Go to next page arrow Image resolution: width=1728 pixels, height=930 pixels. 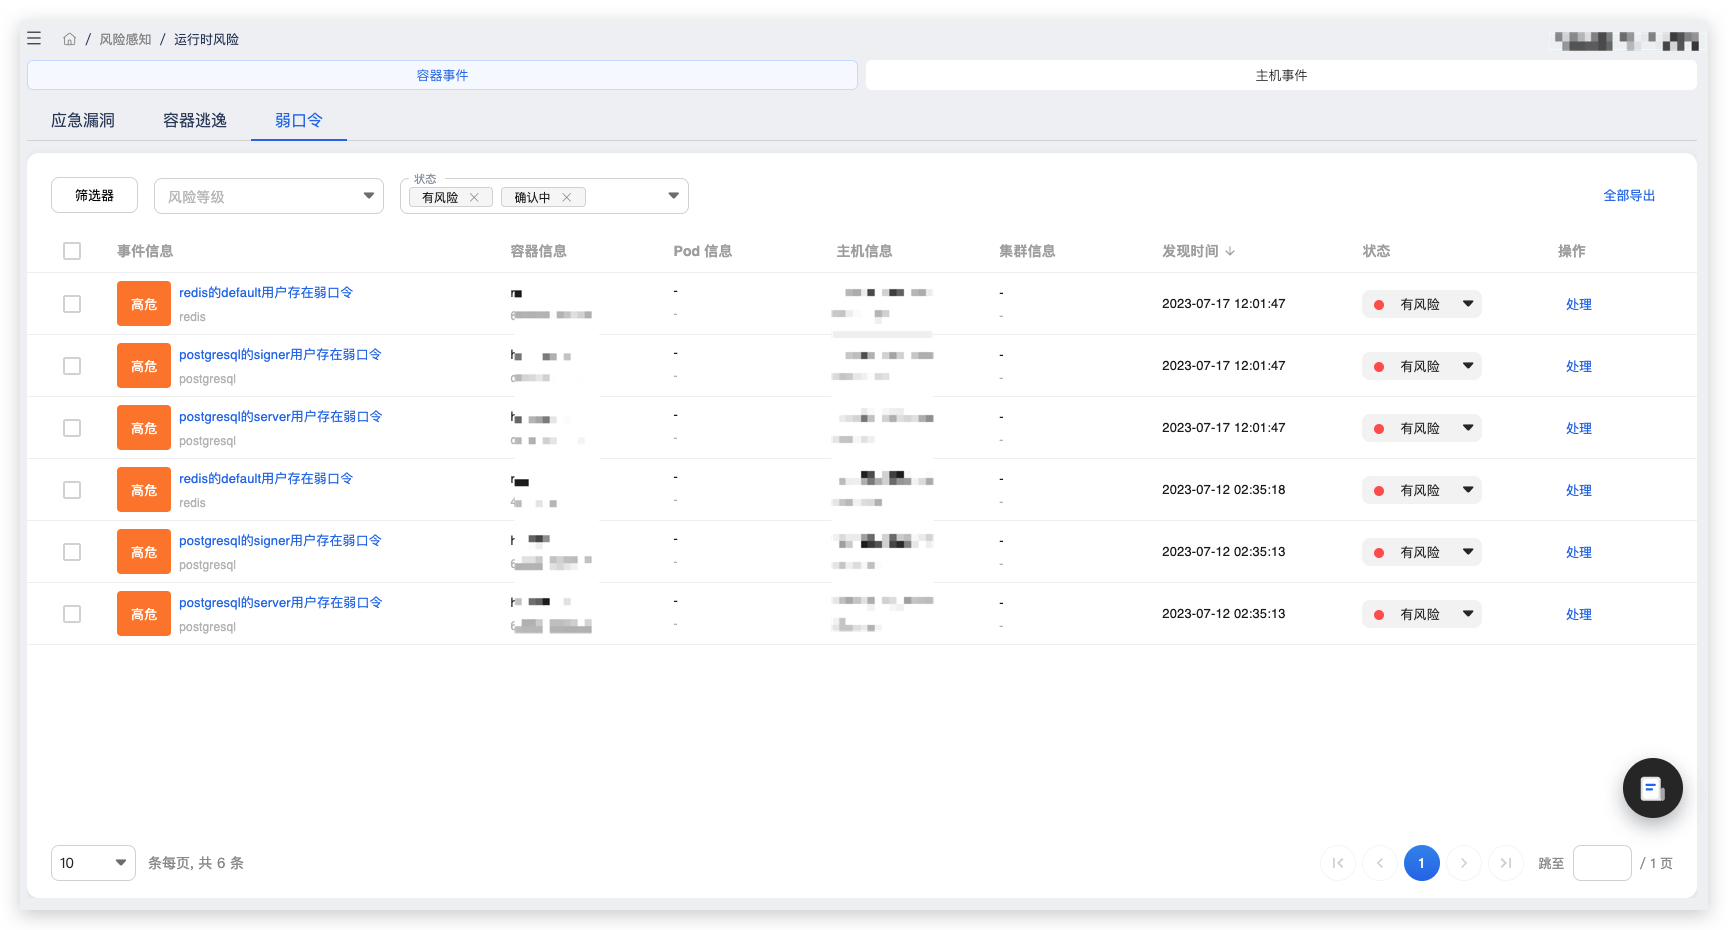coord(1464,863)
